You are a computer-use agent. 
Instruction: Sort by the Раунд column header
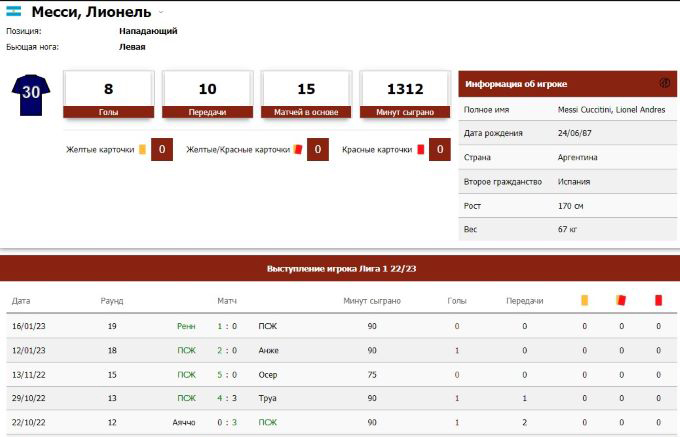tap(112, 300)
